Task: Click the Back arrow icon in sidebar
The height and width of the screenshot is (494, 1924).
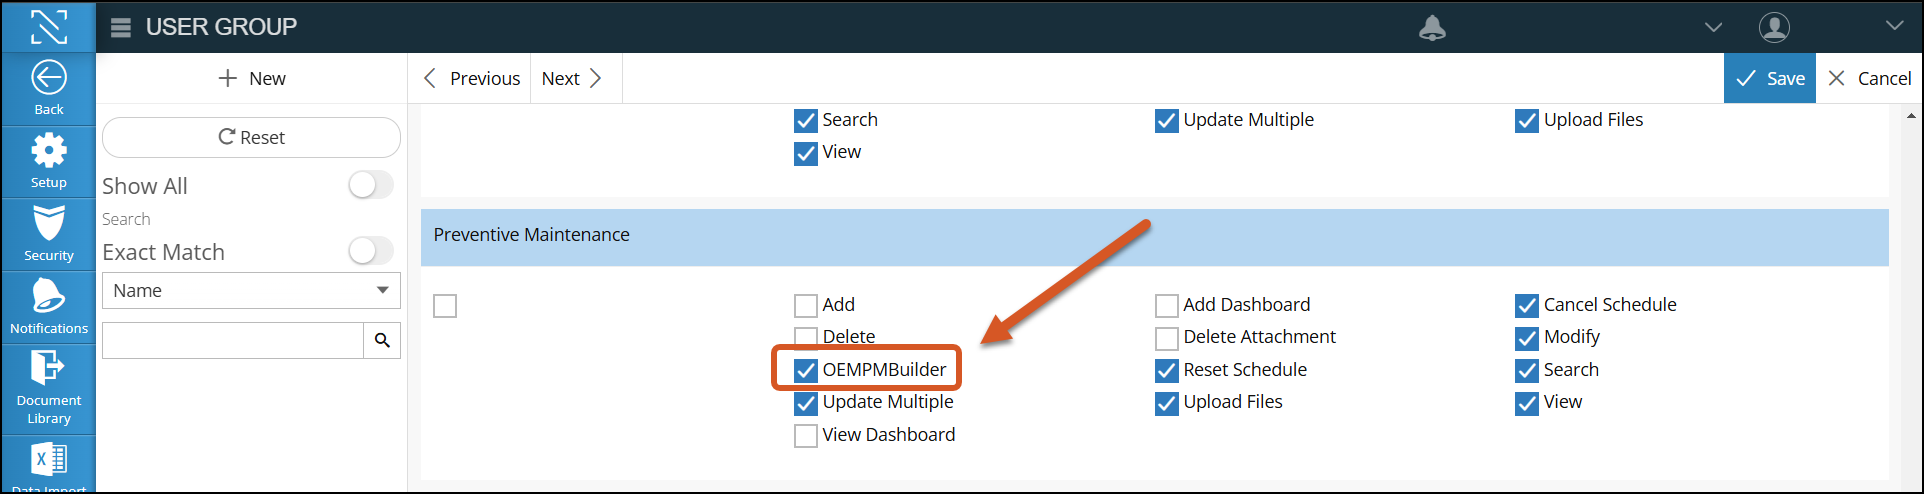Action: click(x=48, y=79)
